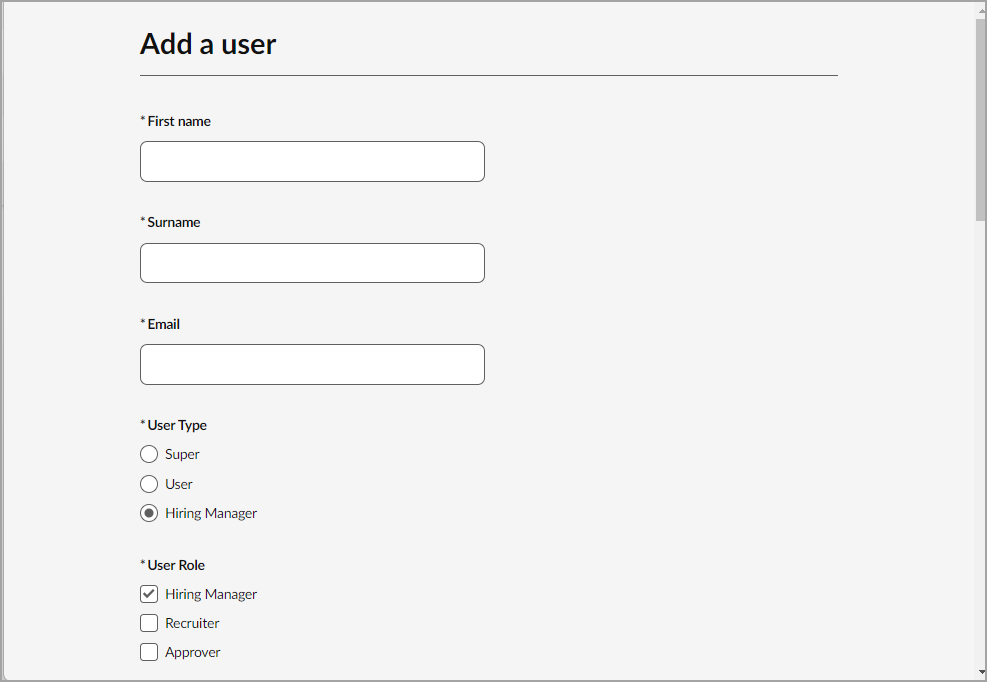
Task: Click the First name input field
Action: point(312,161)
